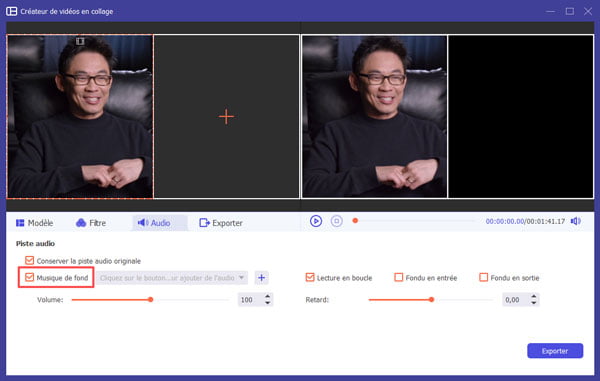
Task: Toggle Conserver la piste audio originale checkbox
Action: [29, 261]
